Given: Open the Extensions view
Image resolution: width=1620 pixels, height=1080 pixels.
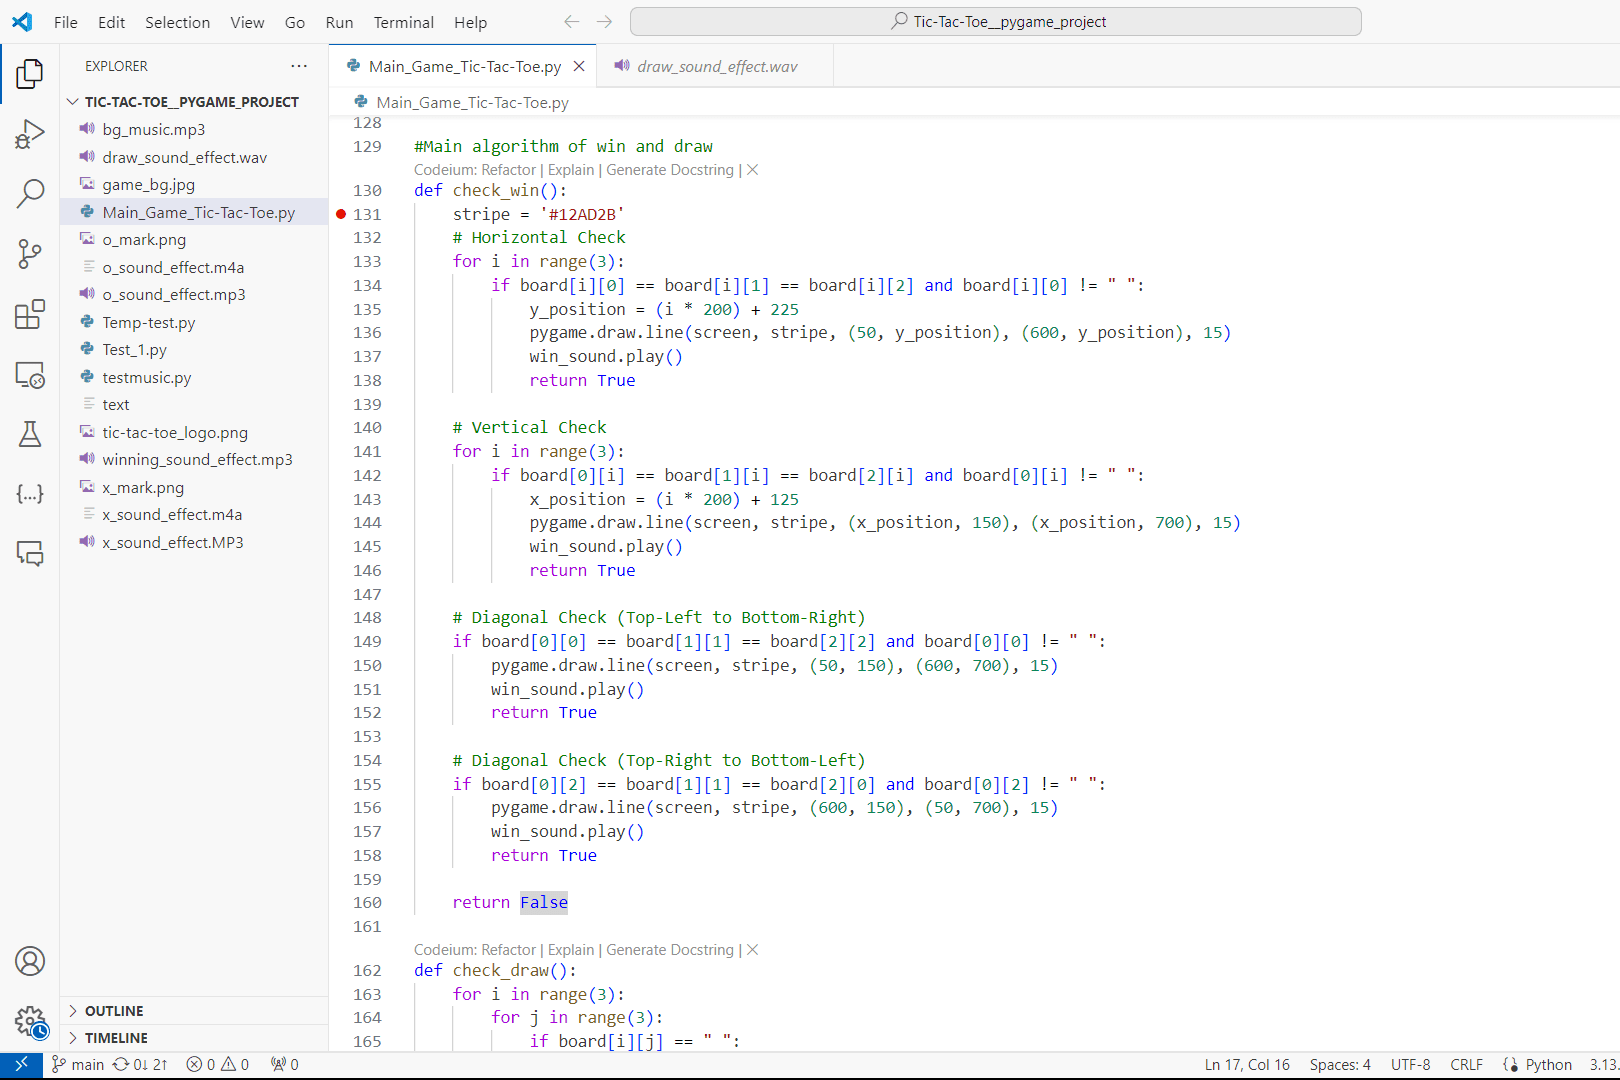Looking at the screenshot, I should [x=30, y=314].
